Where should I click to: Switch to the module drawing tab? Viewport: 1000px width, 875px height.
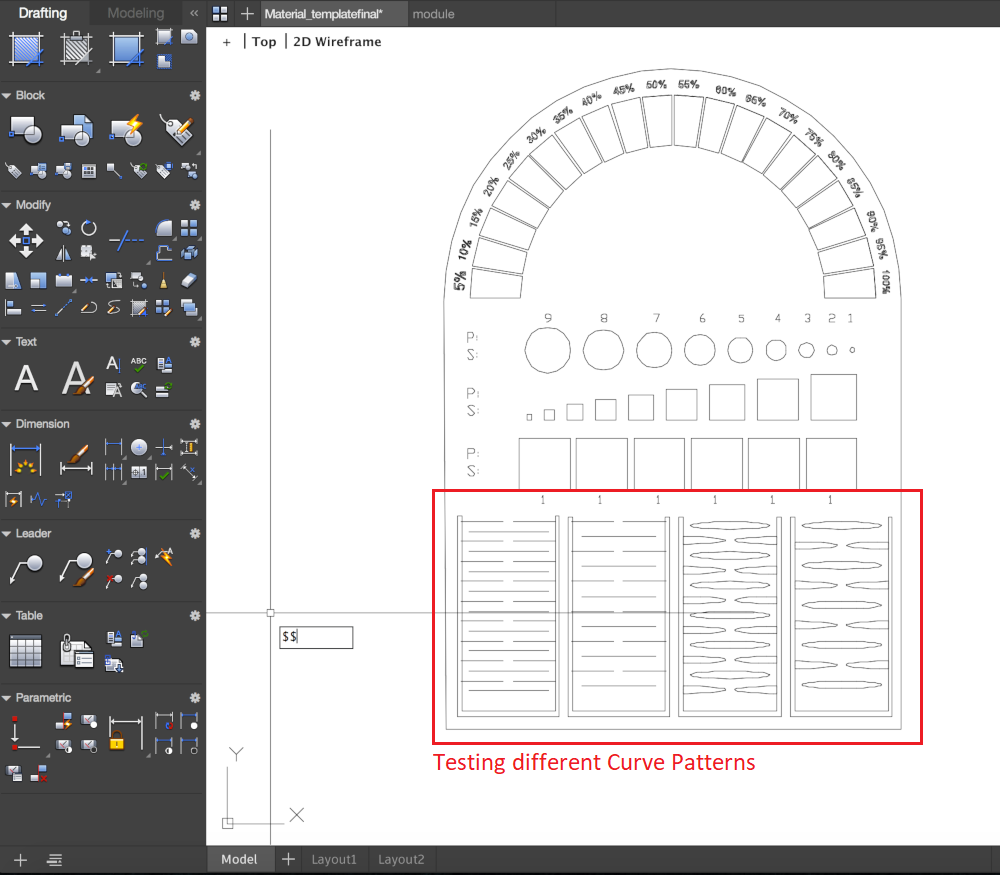click(x=434, y=13)
